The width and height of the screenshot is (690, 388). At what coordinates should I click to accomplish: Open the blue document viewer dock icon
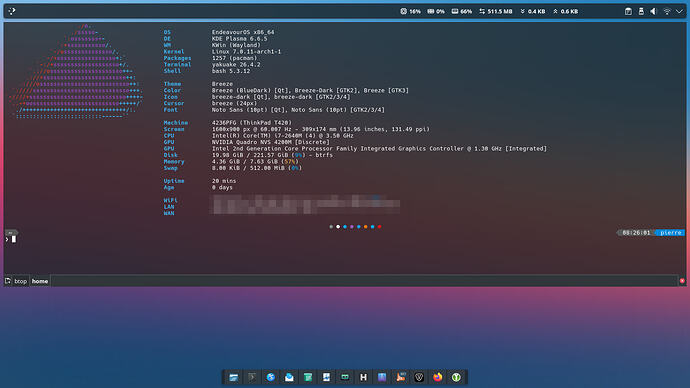click(326, 377)
